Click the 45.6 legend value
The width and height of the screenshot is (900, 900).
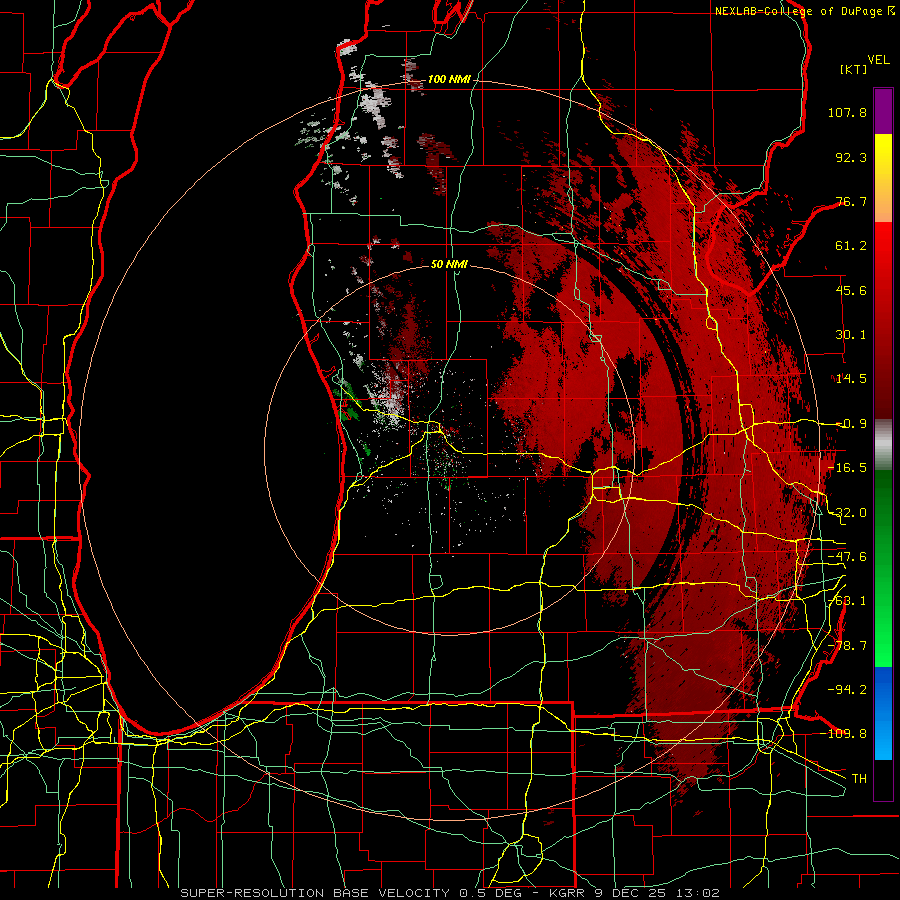[851, 290]
